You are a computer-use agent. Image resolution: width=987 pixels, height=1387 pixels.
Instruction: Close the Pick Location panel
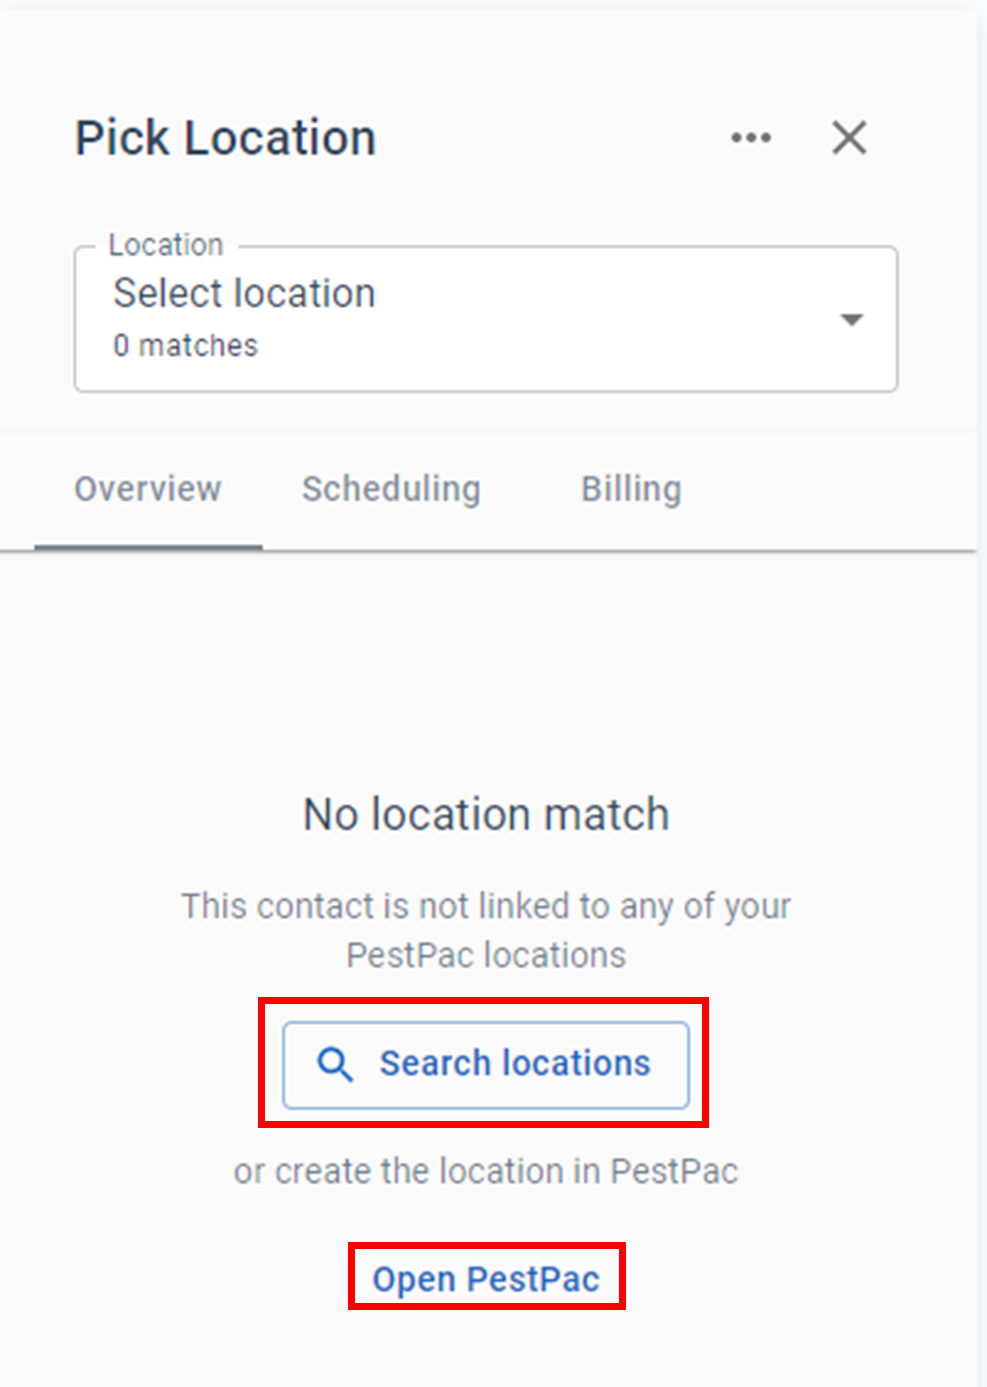[849, 138]
